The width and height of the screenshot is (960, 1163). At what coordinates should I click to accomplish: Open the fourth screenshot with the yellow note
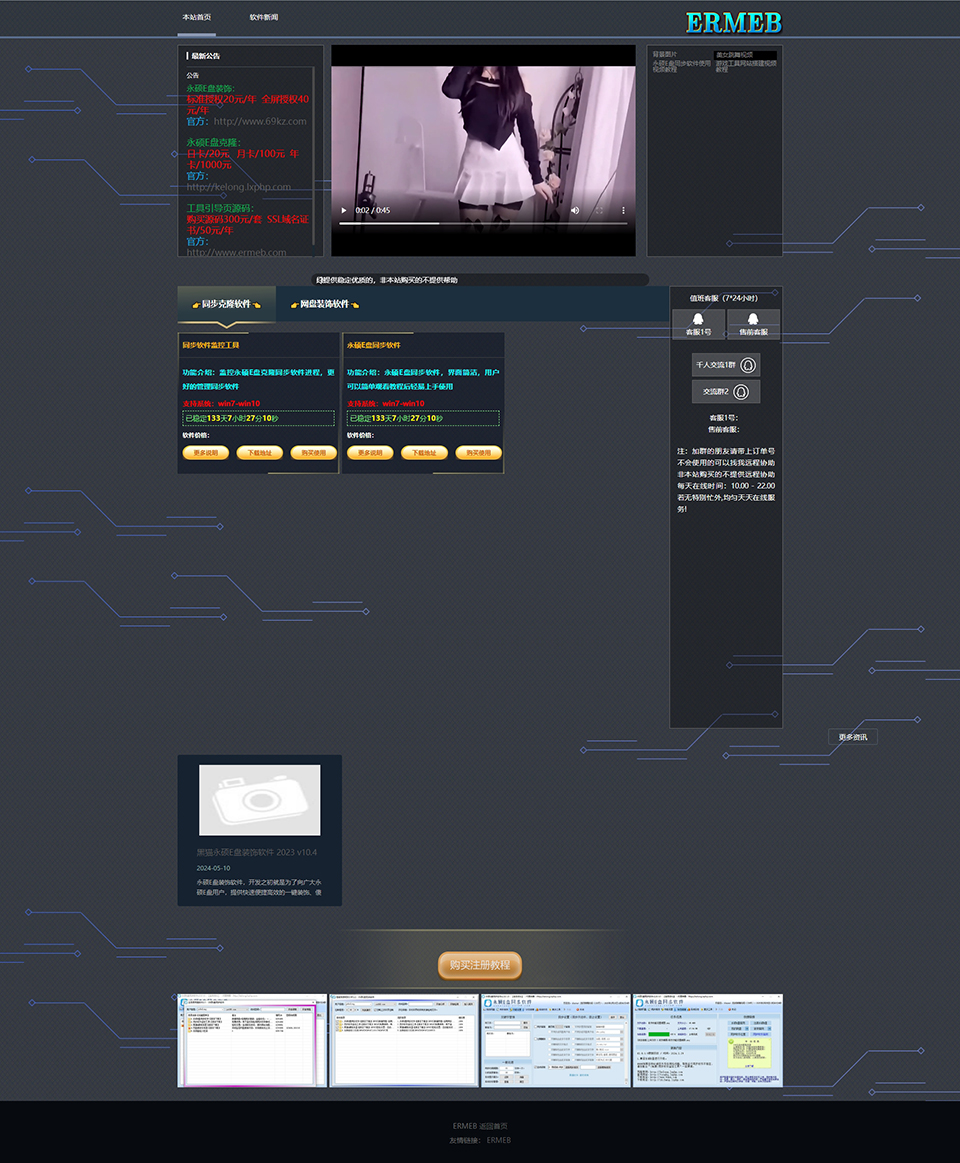coord(708,1041)
